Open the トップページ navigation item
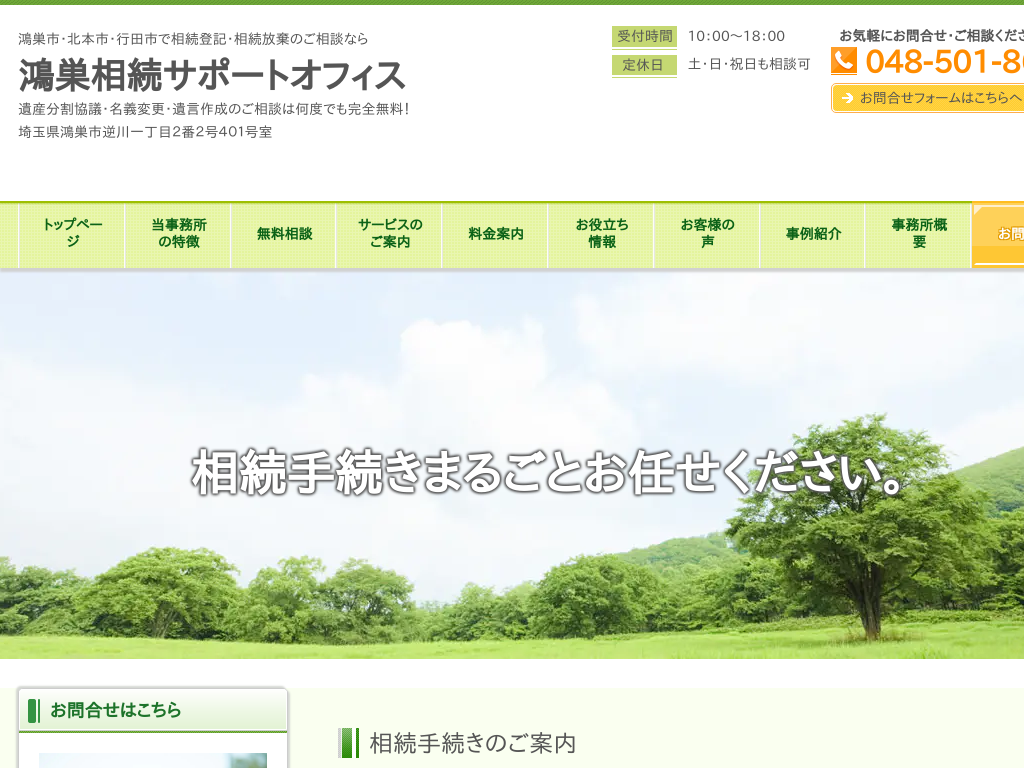This screenshot has height=768, width=1024. click(72, 234)
